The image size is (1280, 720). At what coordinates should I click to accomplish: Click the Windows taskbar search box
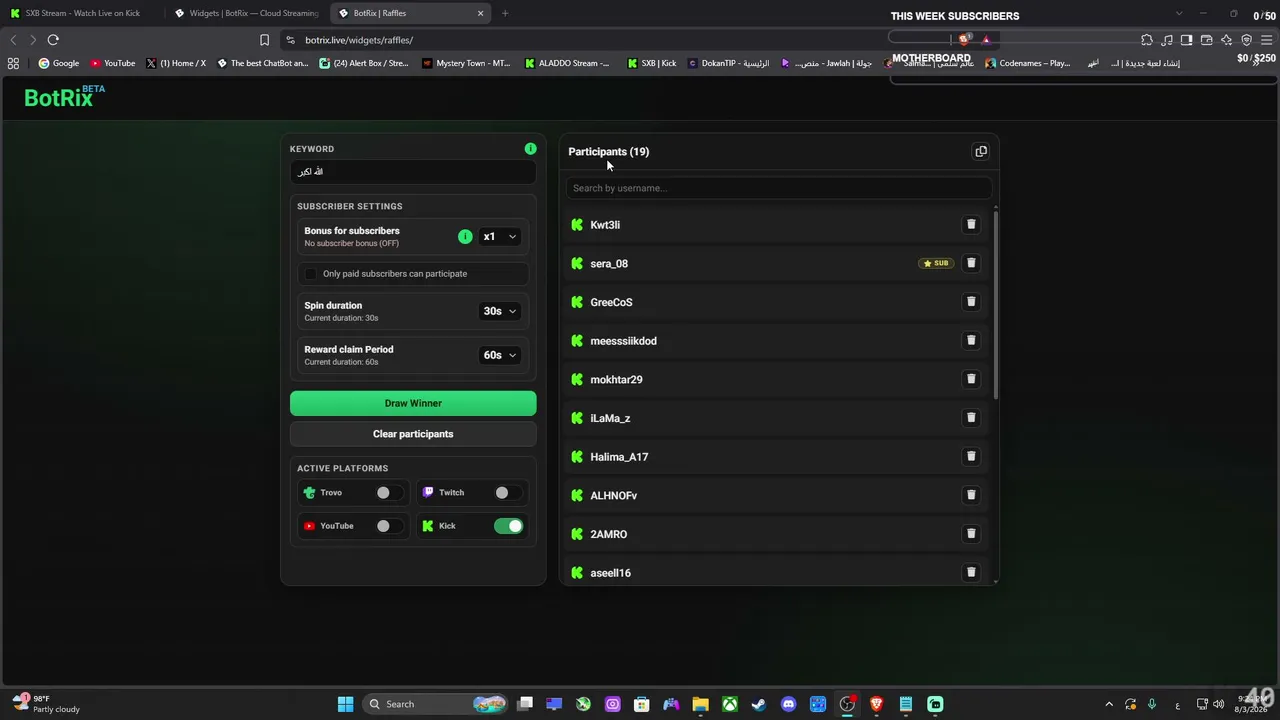(x=435, y=704)
